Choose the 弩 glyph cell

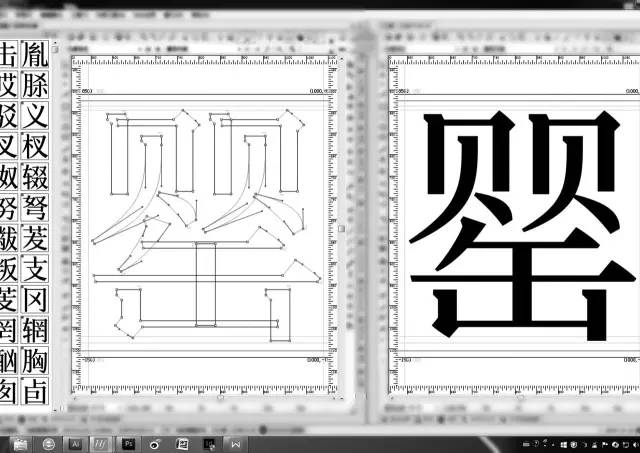click(35, 208)
